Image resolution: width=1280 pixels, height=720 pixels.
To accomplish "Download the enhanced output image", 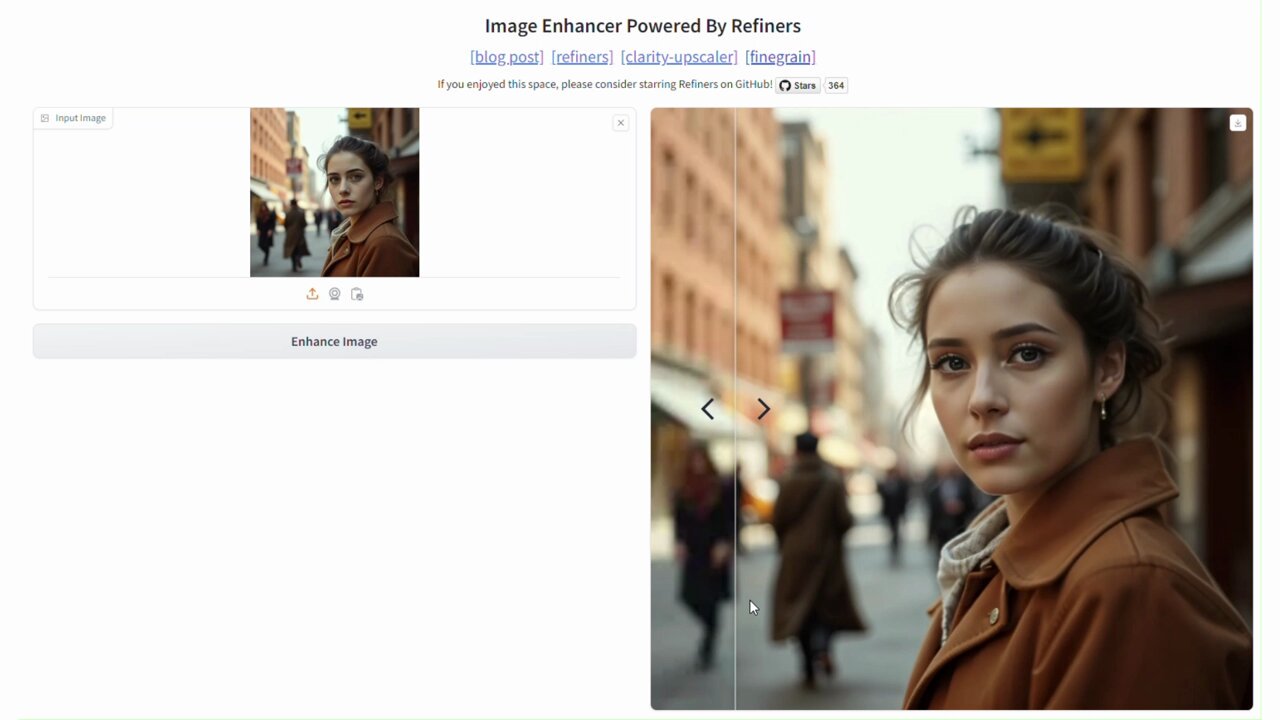I will [x=1237, y=123].
